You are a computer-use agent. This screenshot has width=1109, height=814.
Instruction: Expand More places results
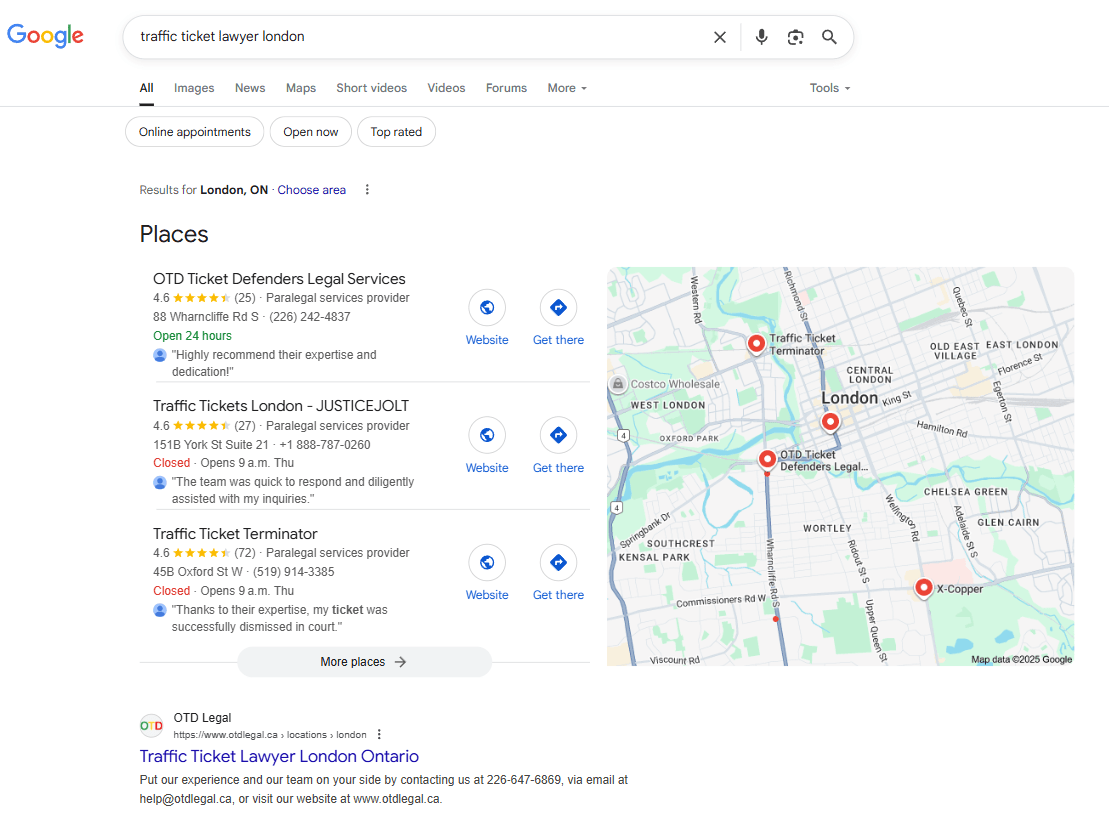[364, 662]
